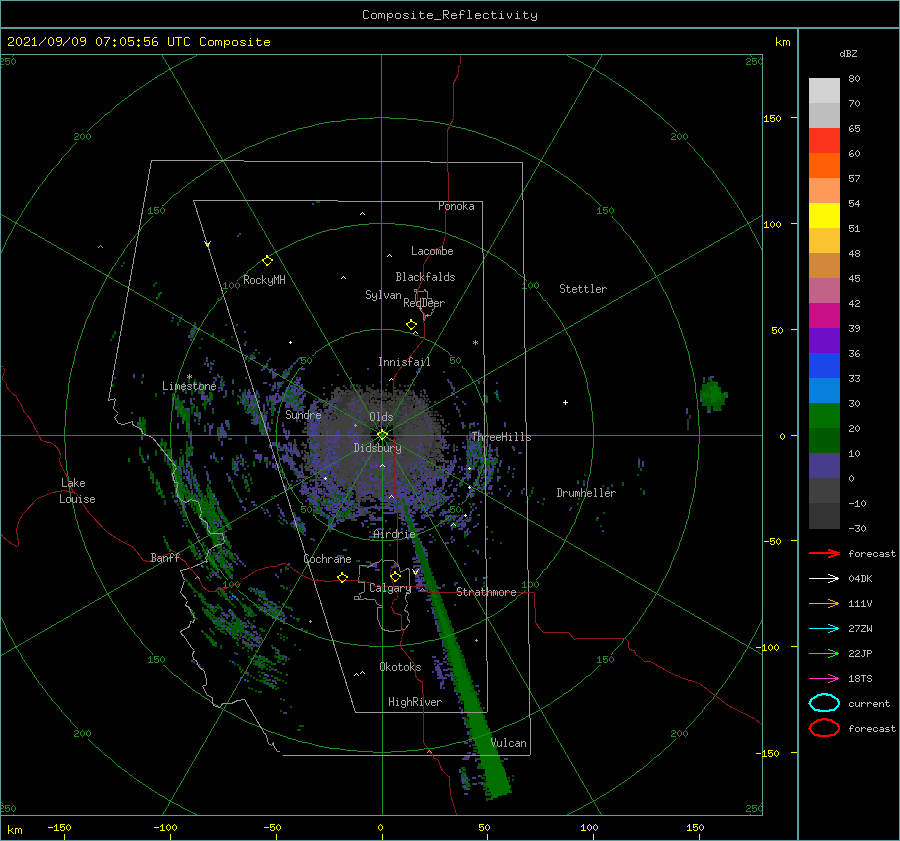Click the Didsbury label
Screen dimensions: 900x841
[378, 448]
